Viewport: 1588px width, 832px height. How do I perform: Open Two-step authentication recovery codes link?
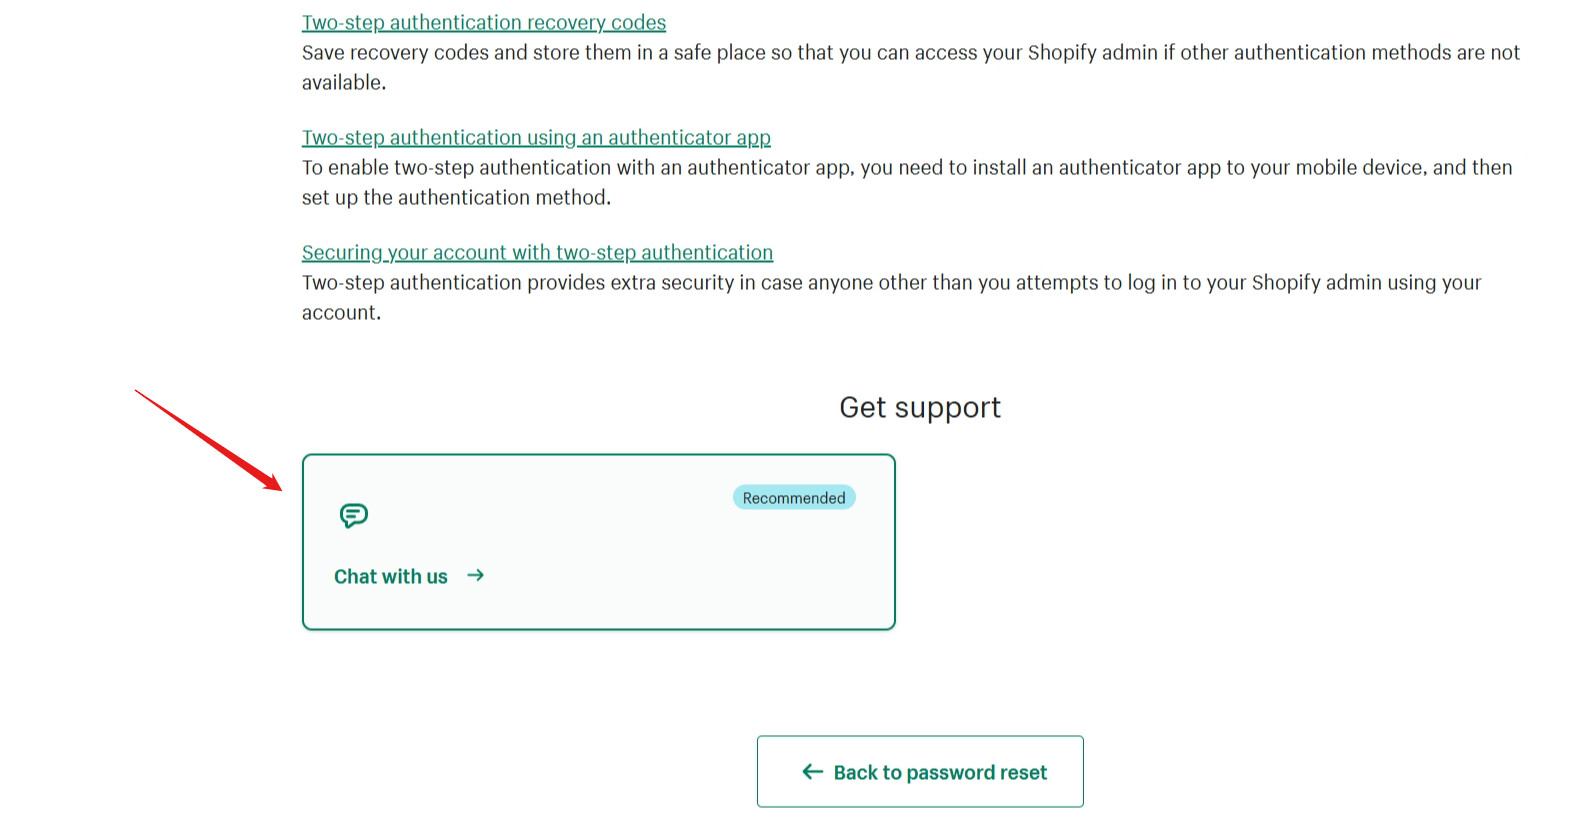point(484,22)
